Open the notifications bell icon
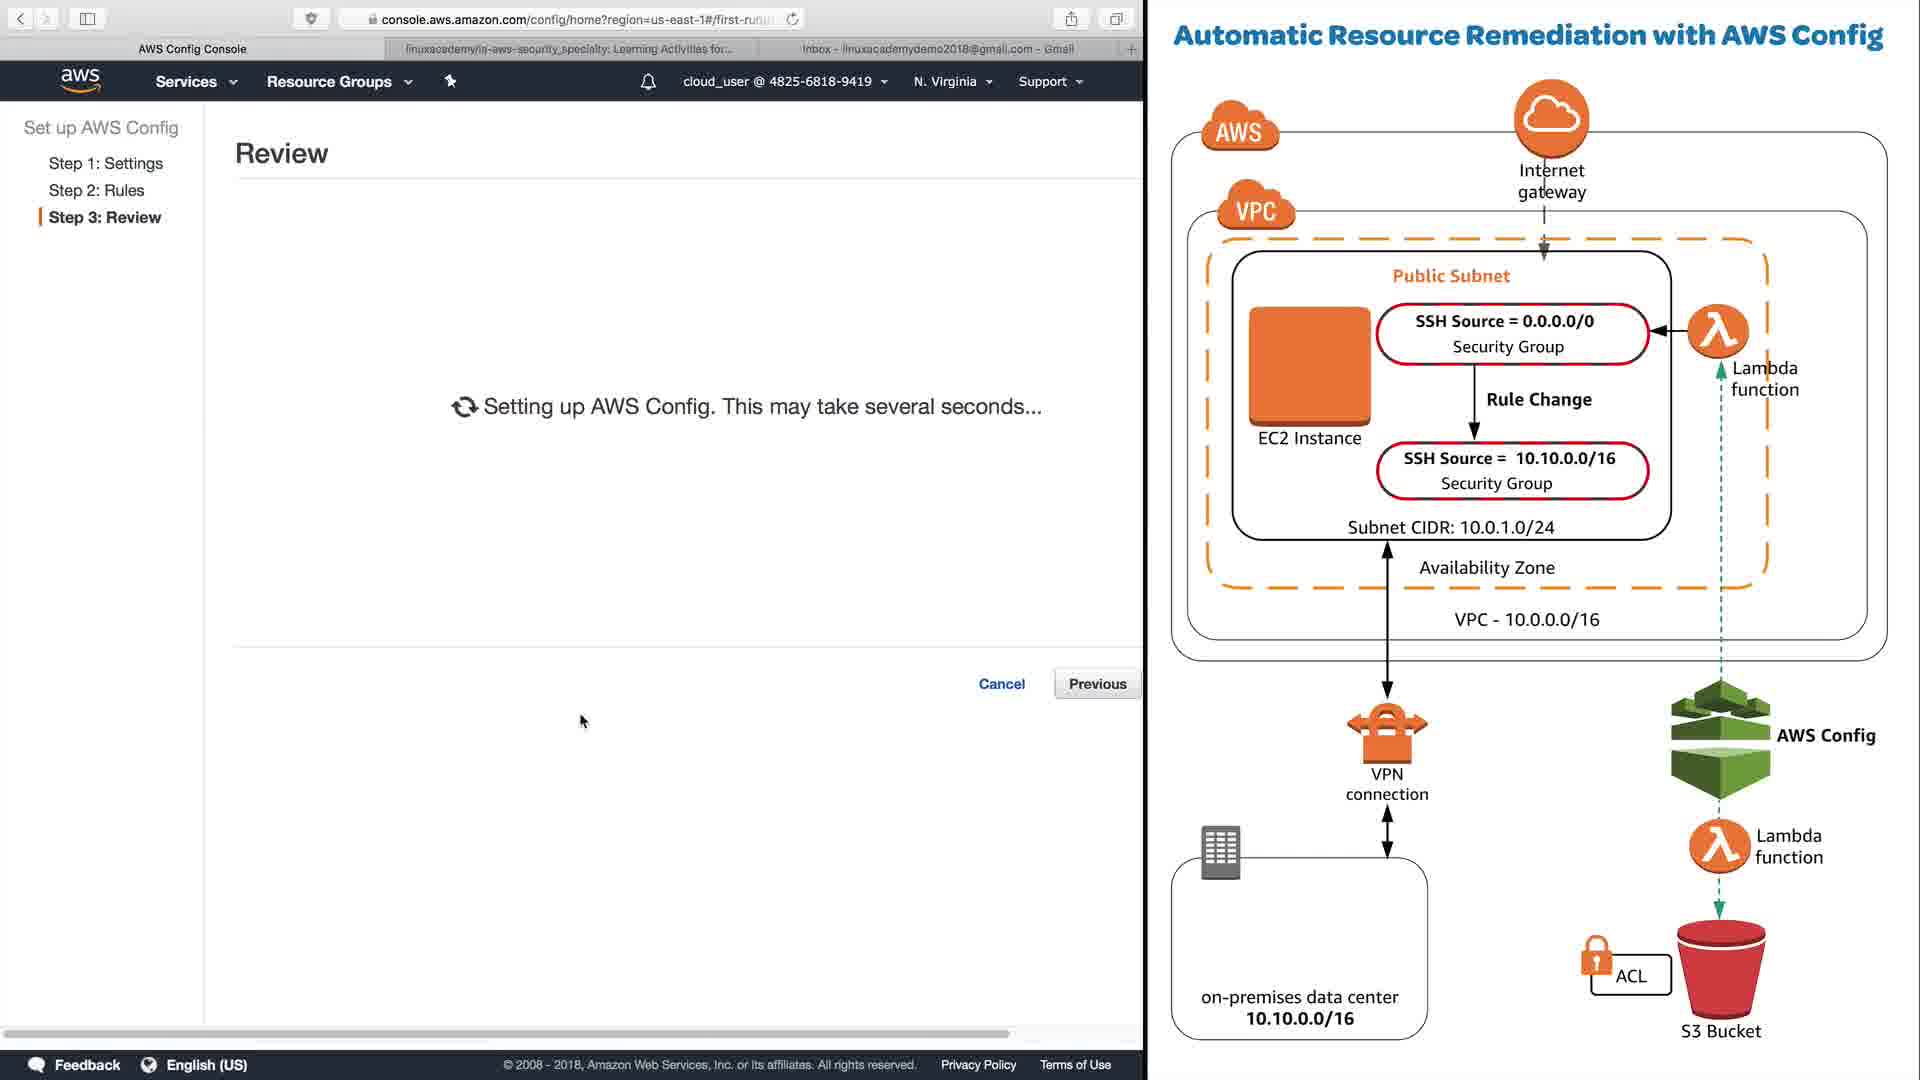 (648, 82)
